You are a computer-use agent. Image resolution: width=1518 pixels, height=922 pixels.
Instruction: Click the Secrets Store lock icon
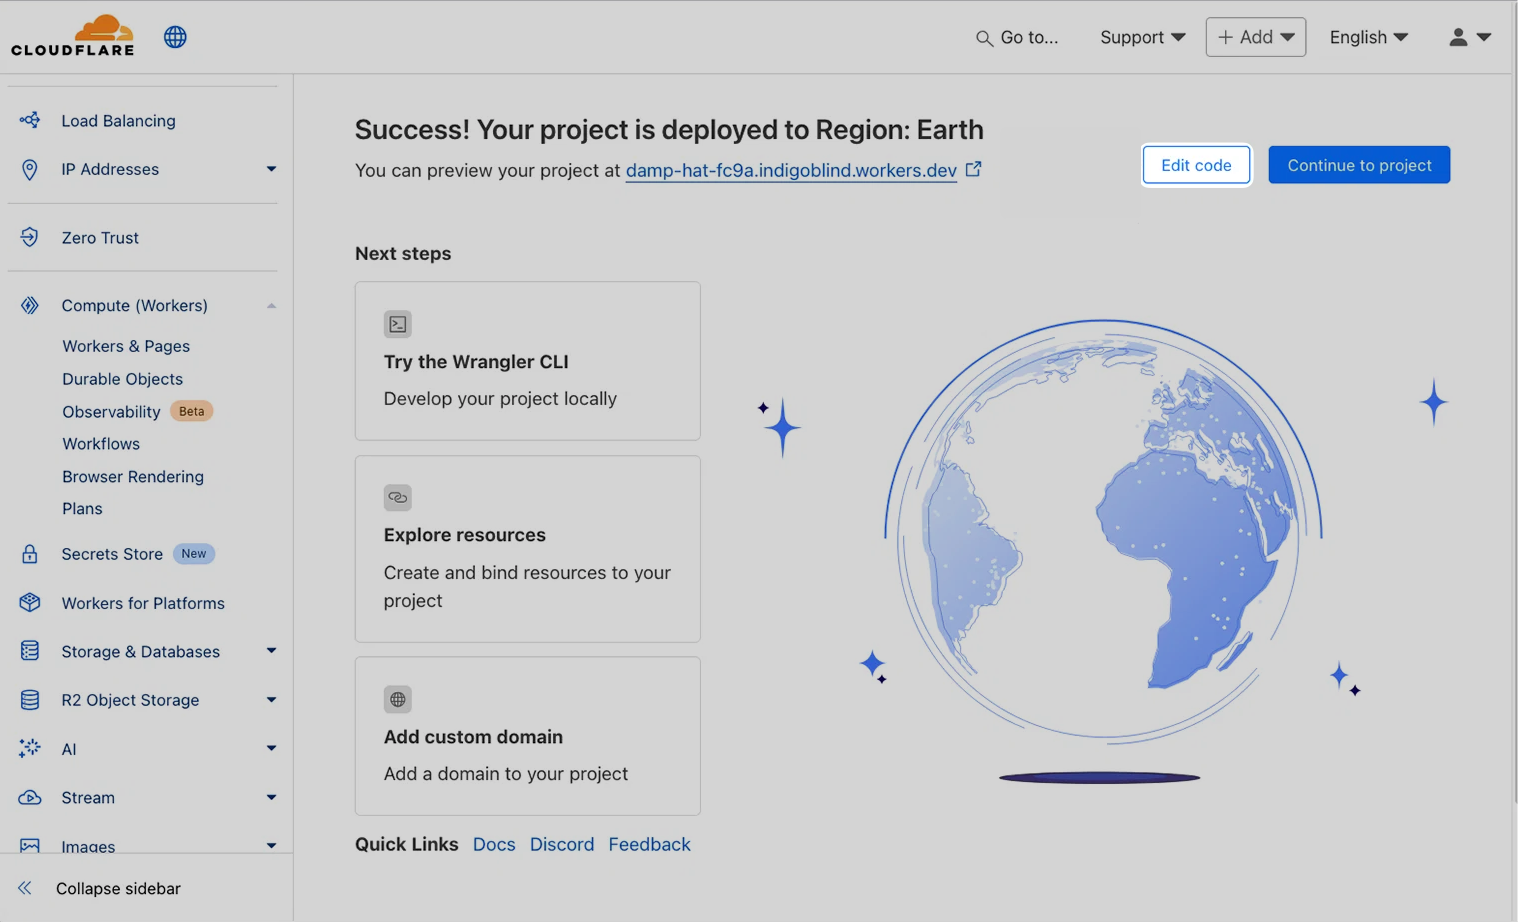tap(30, 554)
